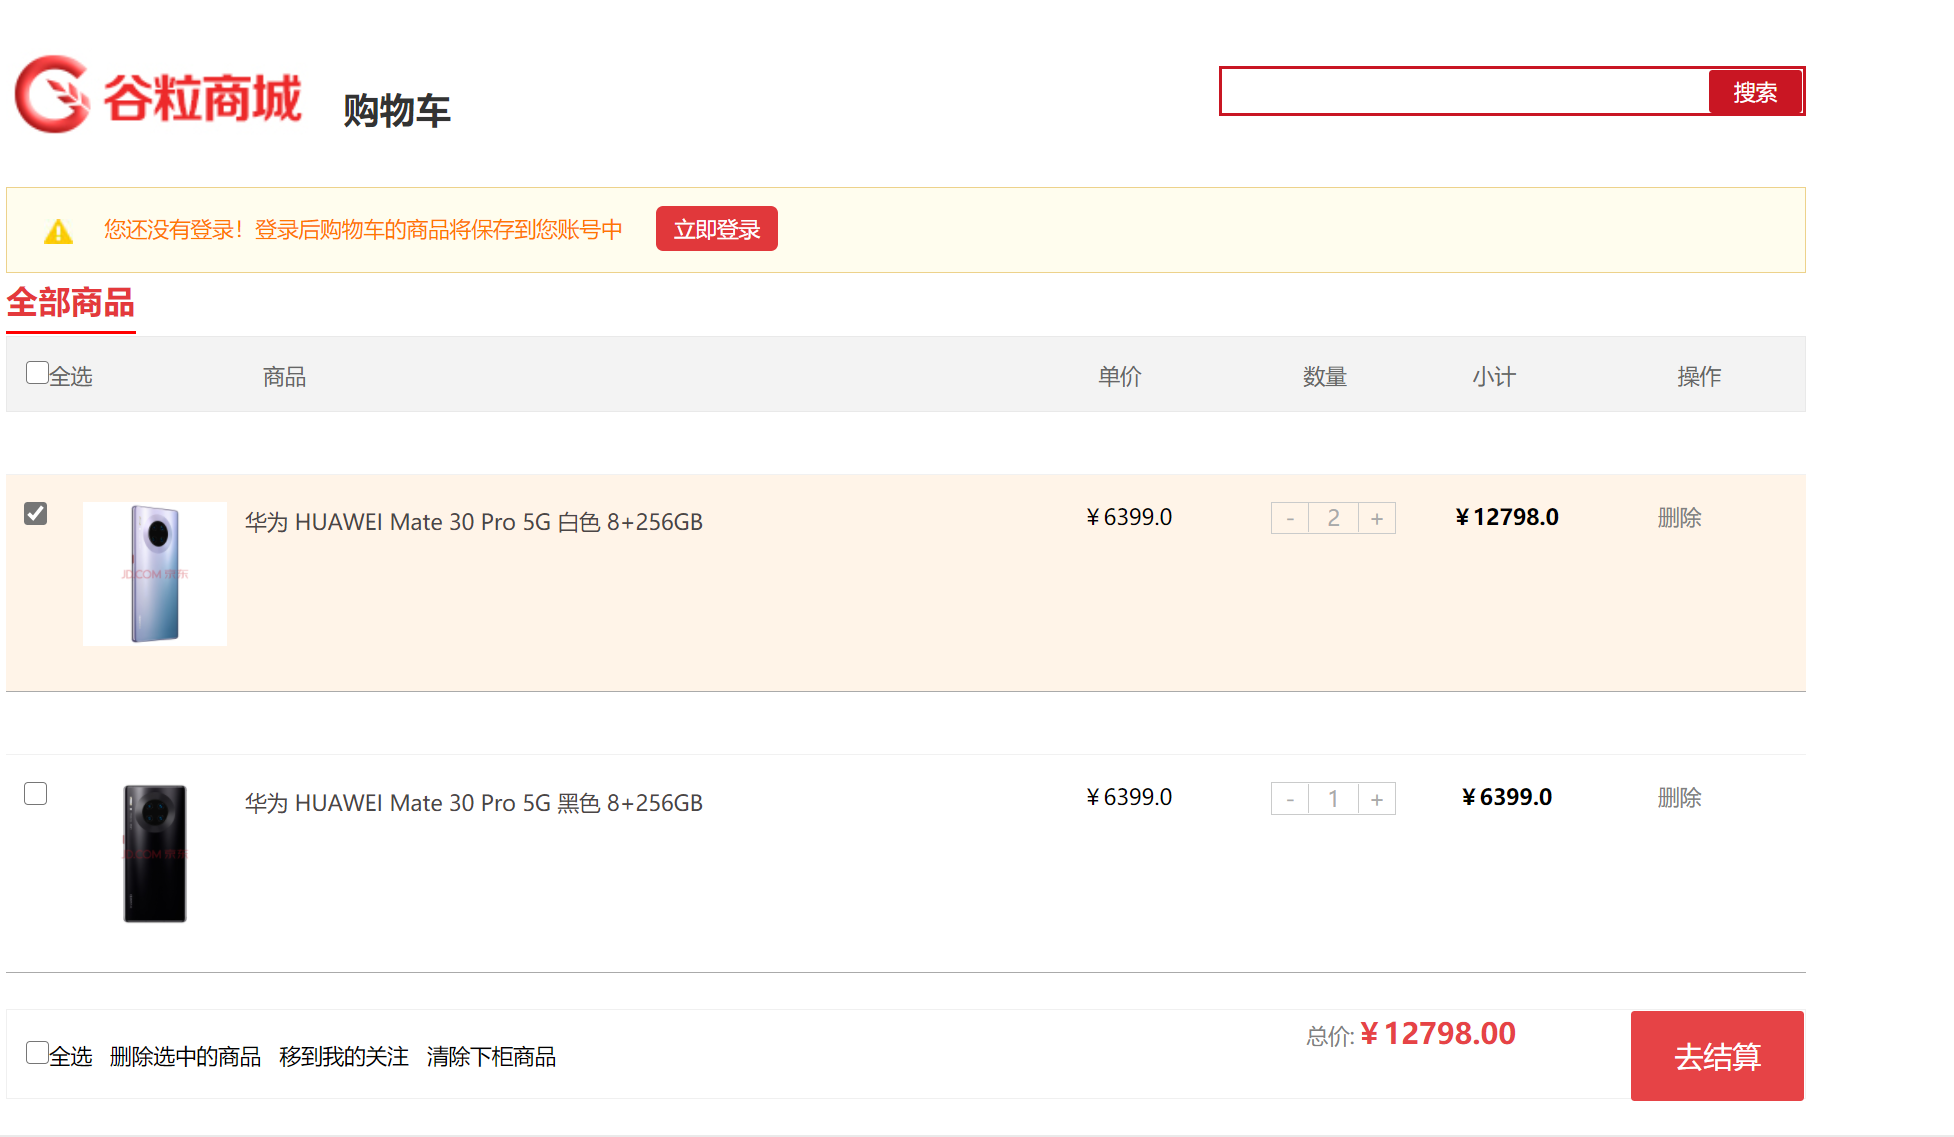The width and height of the screenshot is (1954, 1137).
Task: Click 删除选中的商品 link
Action: pyautogui.click(x=185, y=1057)
